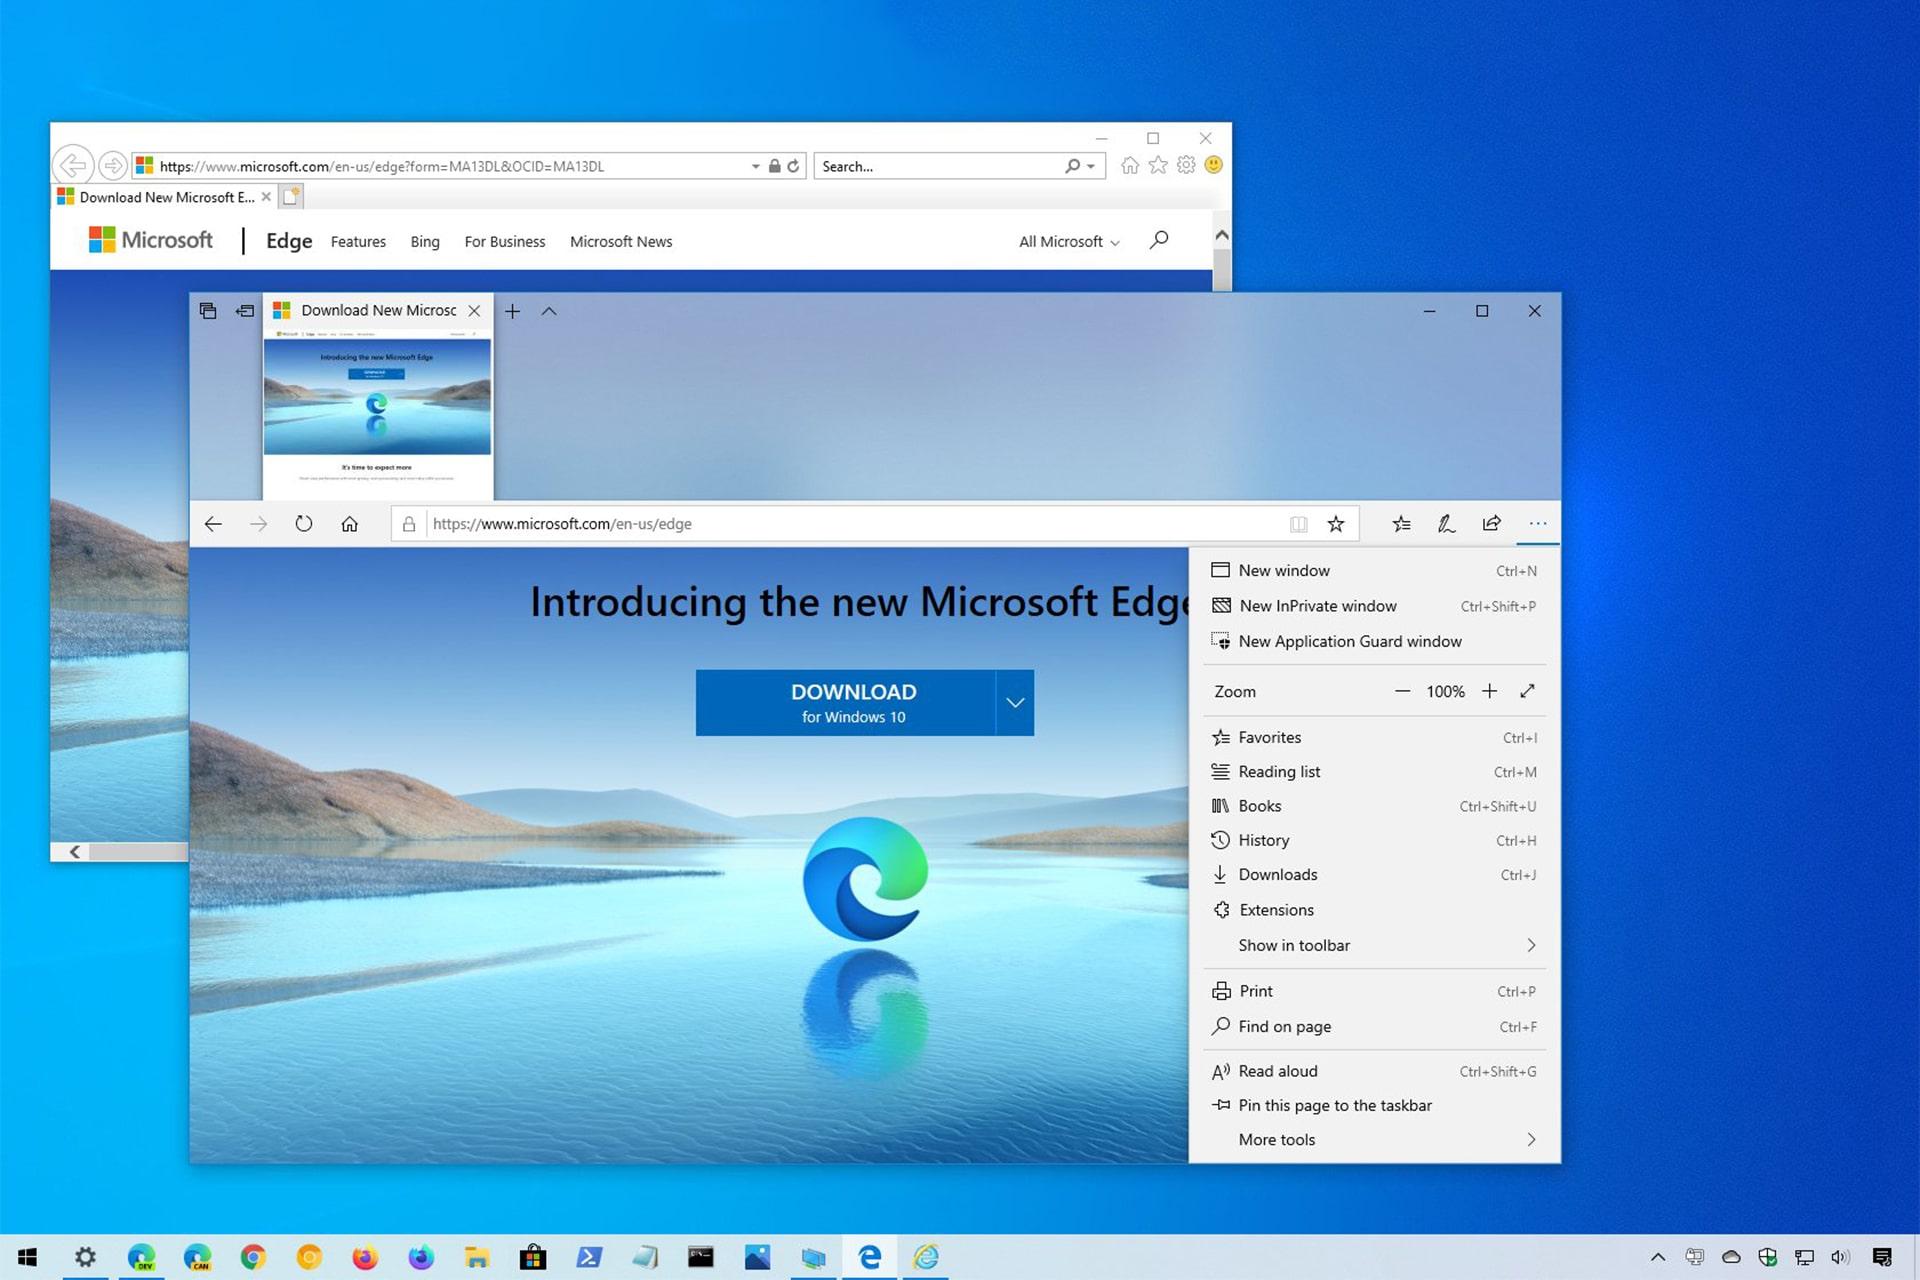The height and width of the screenshot is (1280, 1920).
Task: Toggle full screen from the Zoom row
Action: coord(1527,691)
